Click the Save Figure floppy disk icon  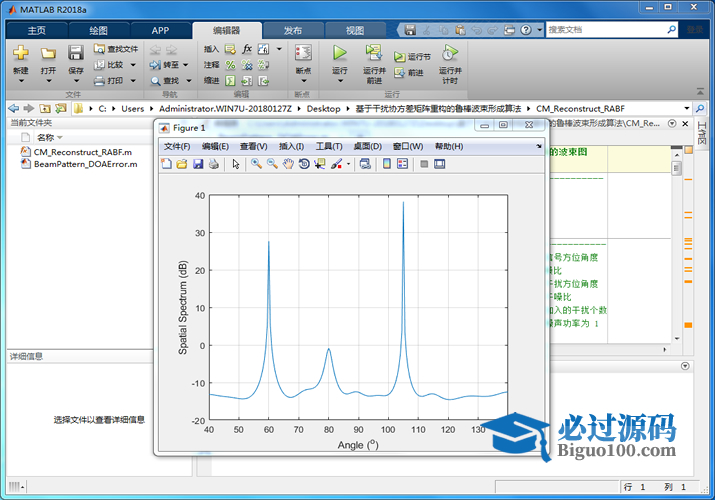[x=198, y=164]
